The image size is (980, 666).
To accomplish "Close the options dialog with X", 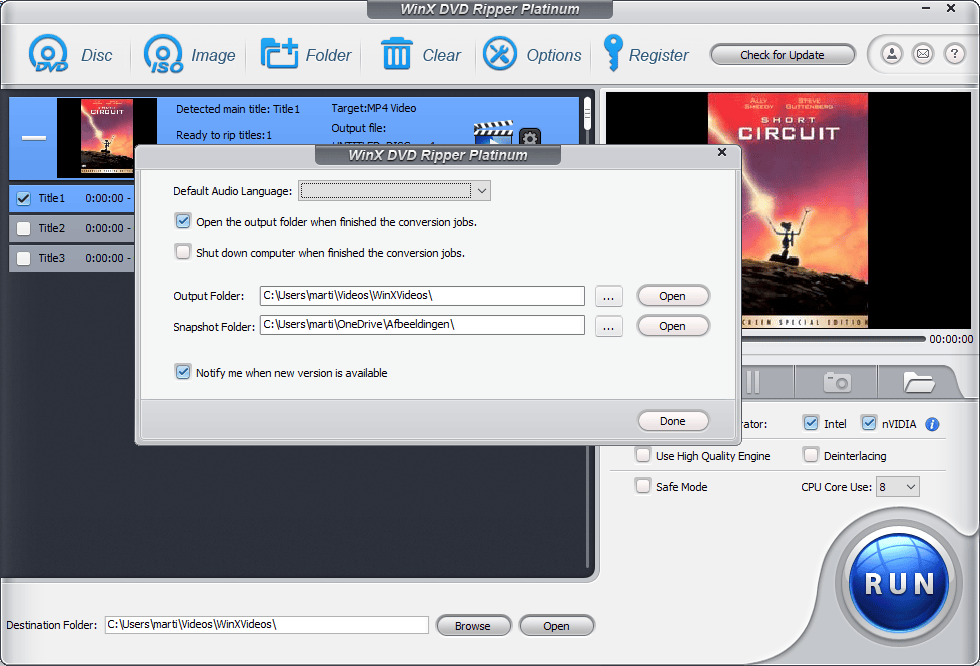I will (722, 152).
